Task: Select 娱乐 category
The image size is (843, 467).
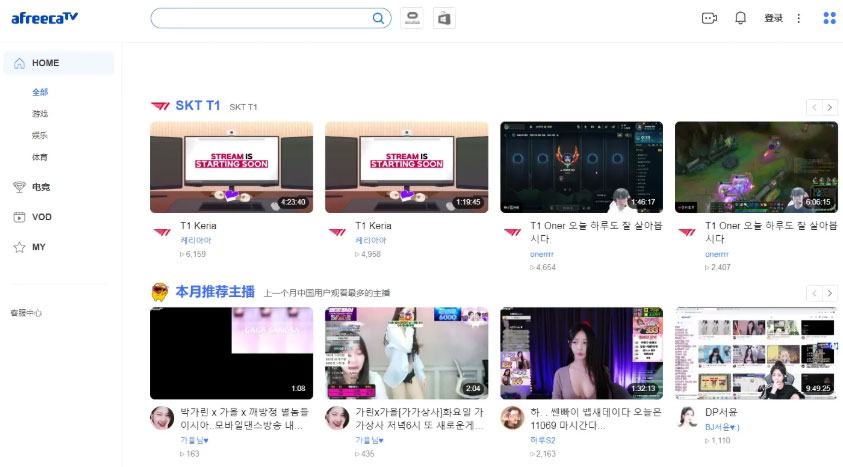Action: 40,135
